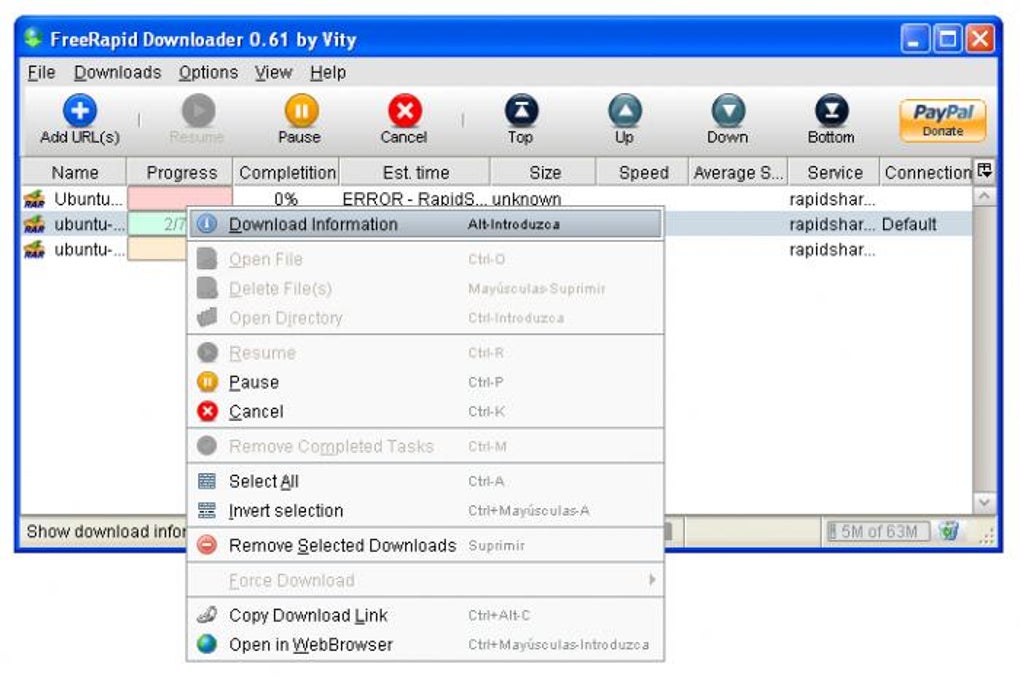This screenshot has height=680, width=1020.
Task: Choose Download Information from context menu
Action: click(313, 225)
